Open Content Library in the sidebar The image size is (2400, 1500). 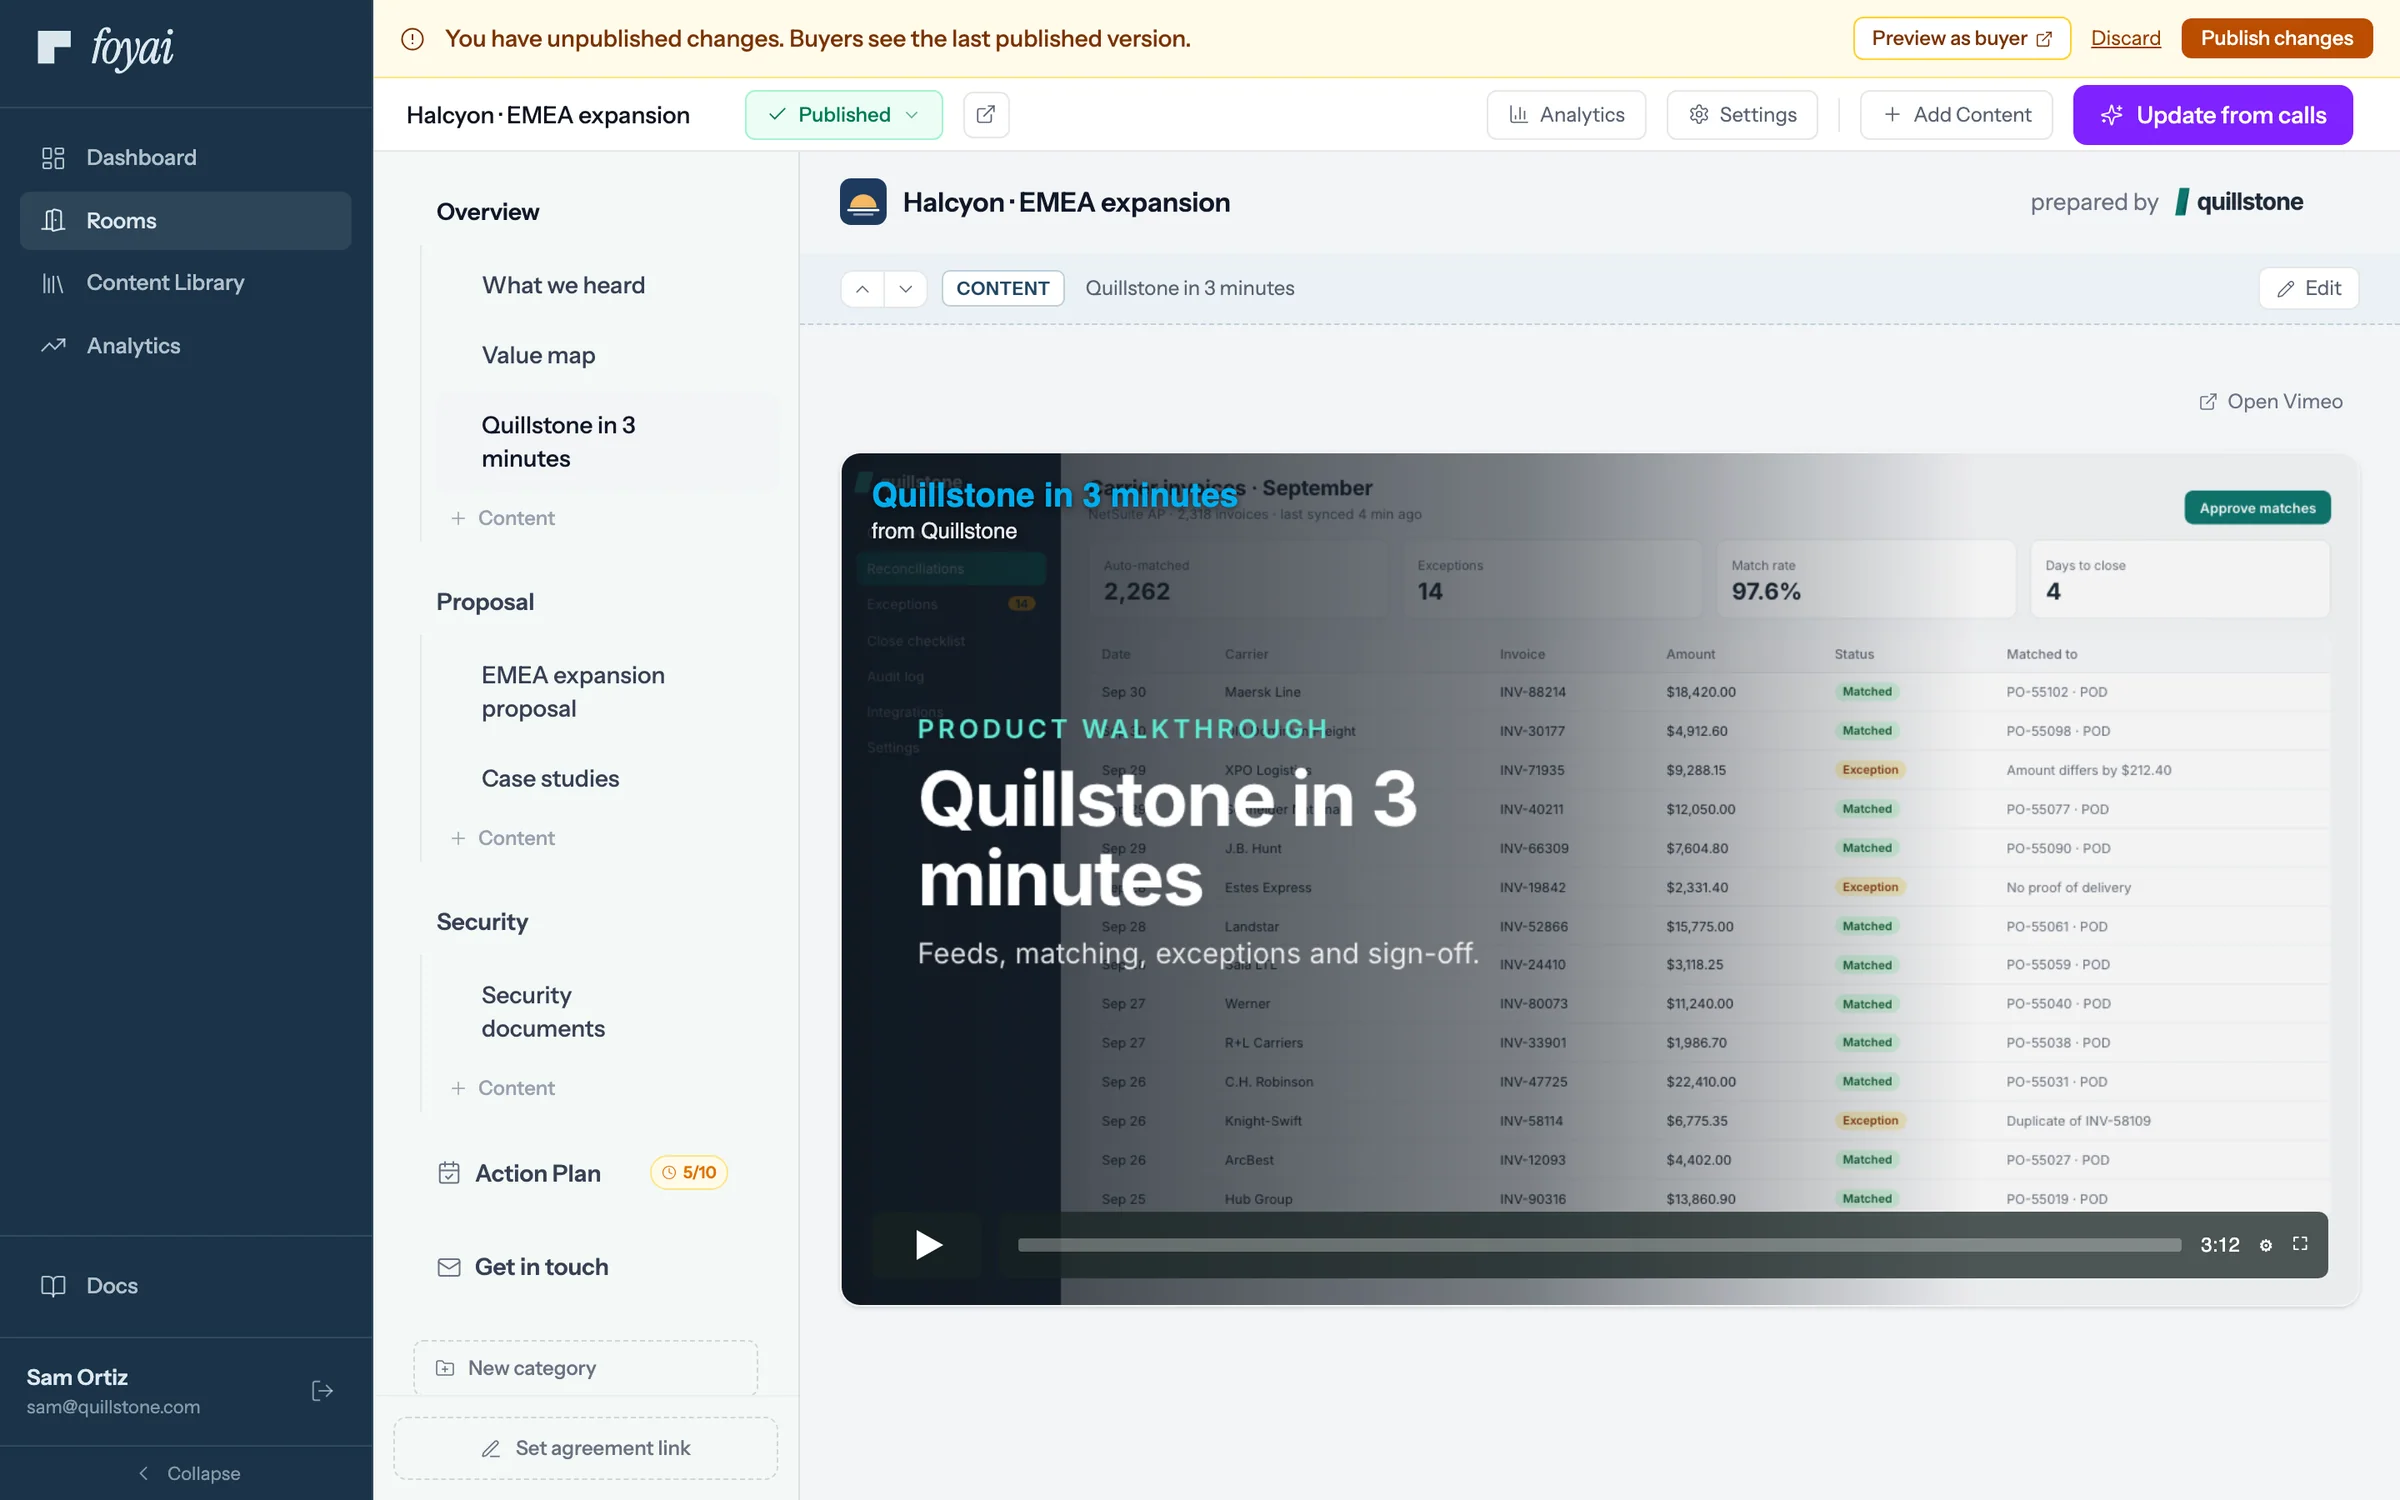tap(185, 283)
